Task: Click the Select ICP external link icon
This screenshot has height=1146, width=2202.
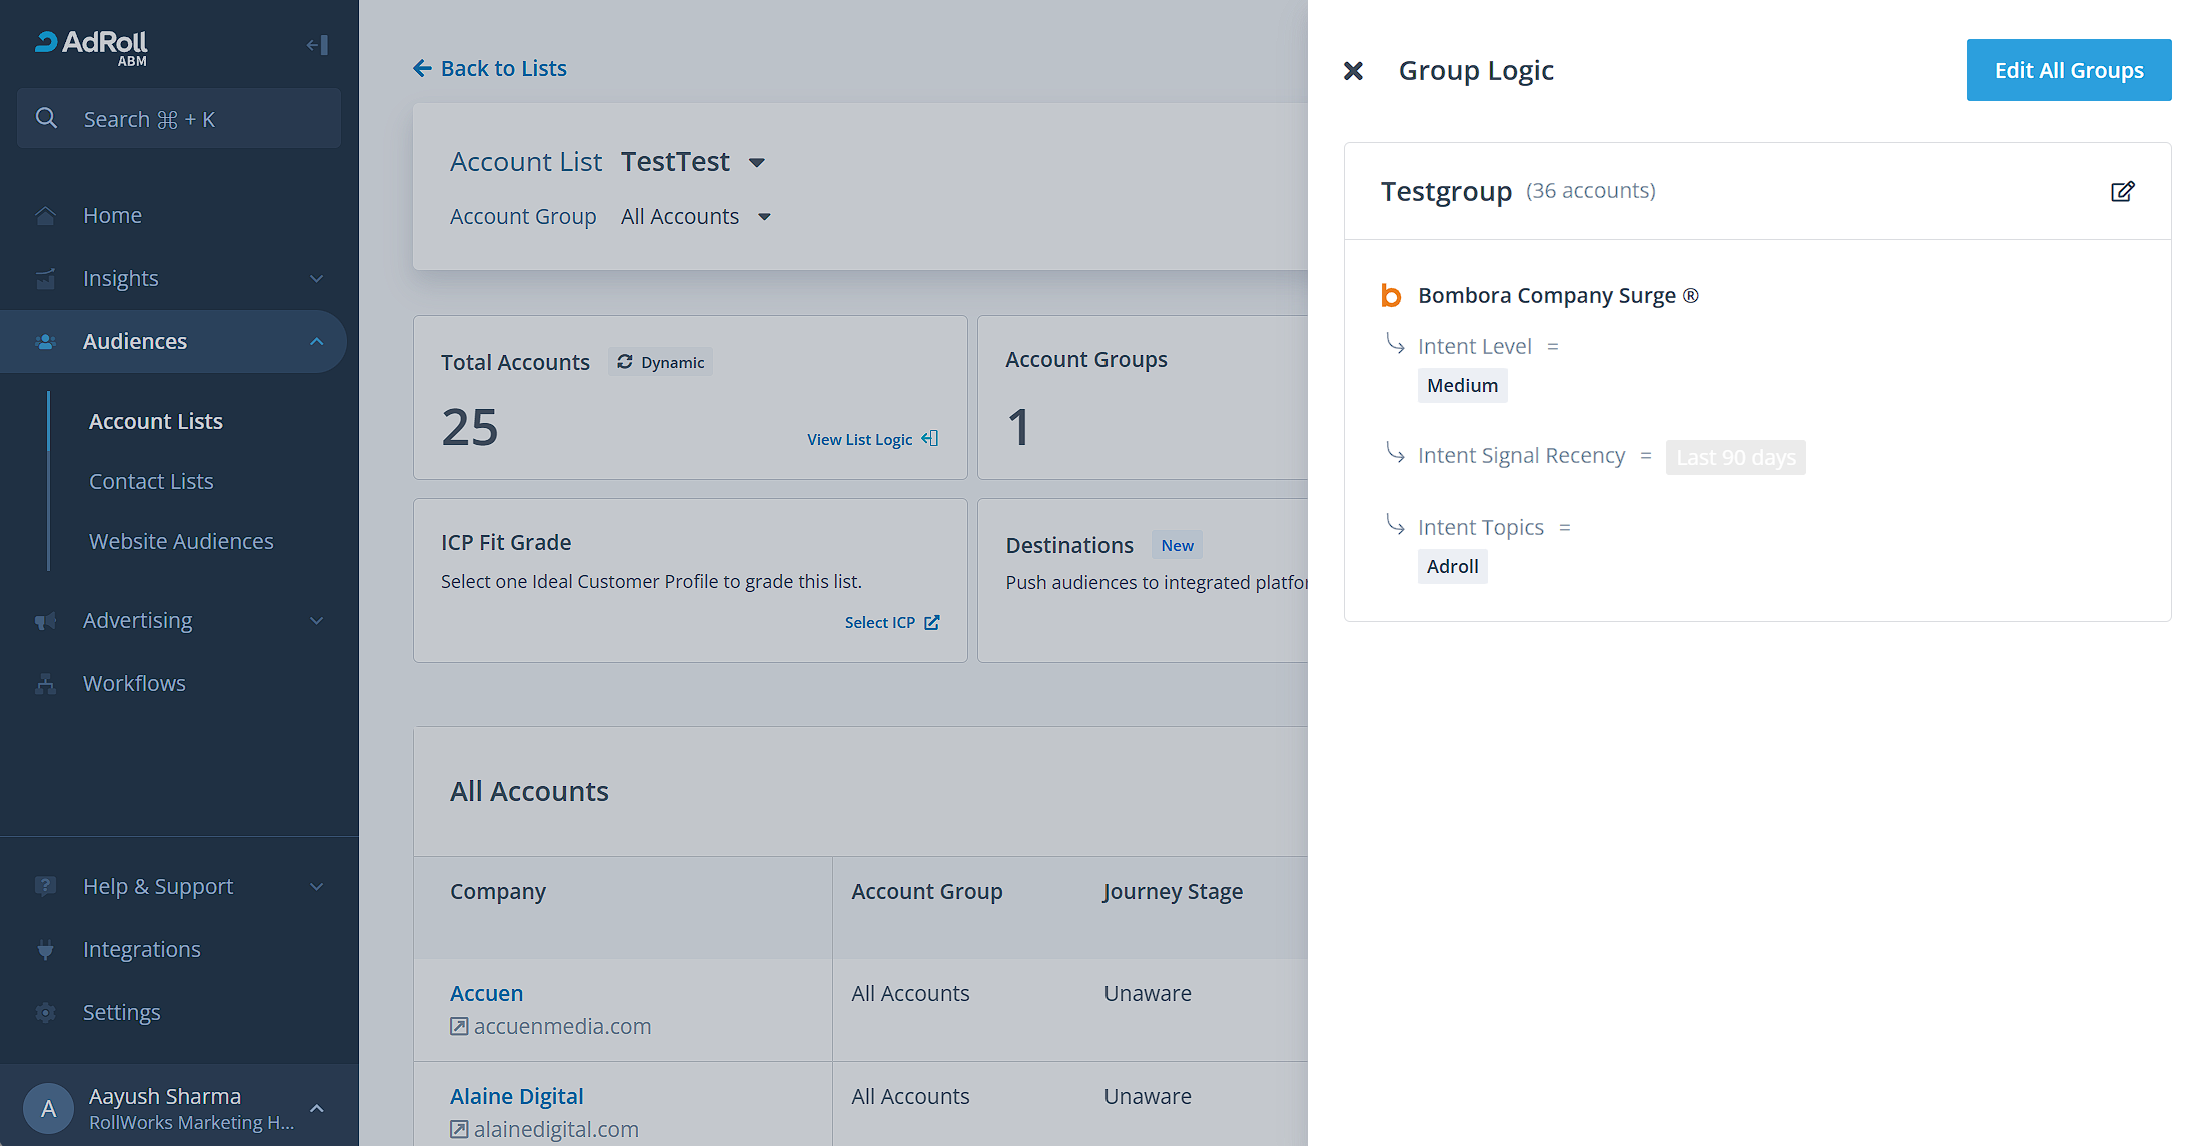Action: coord(932,622)
